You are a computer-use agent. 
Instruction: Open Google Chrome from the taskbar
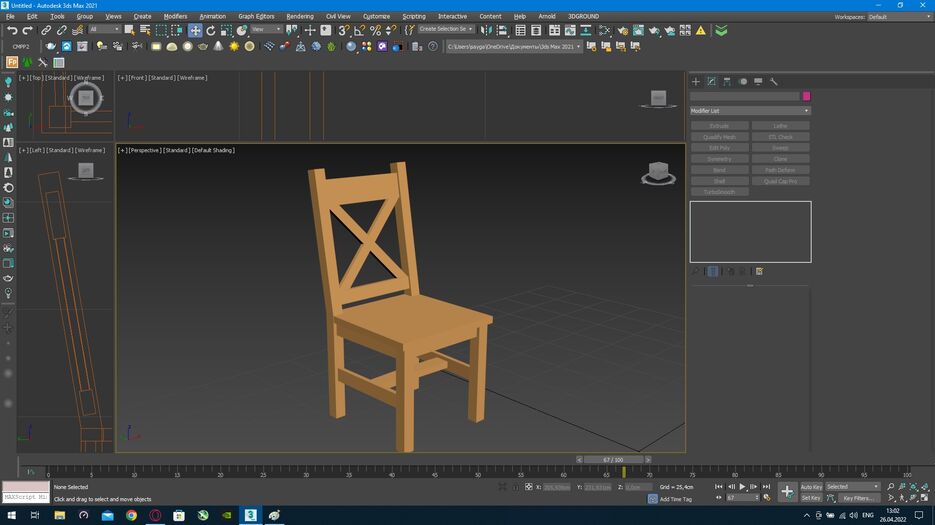[131, 515]
